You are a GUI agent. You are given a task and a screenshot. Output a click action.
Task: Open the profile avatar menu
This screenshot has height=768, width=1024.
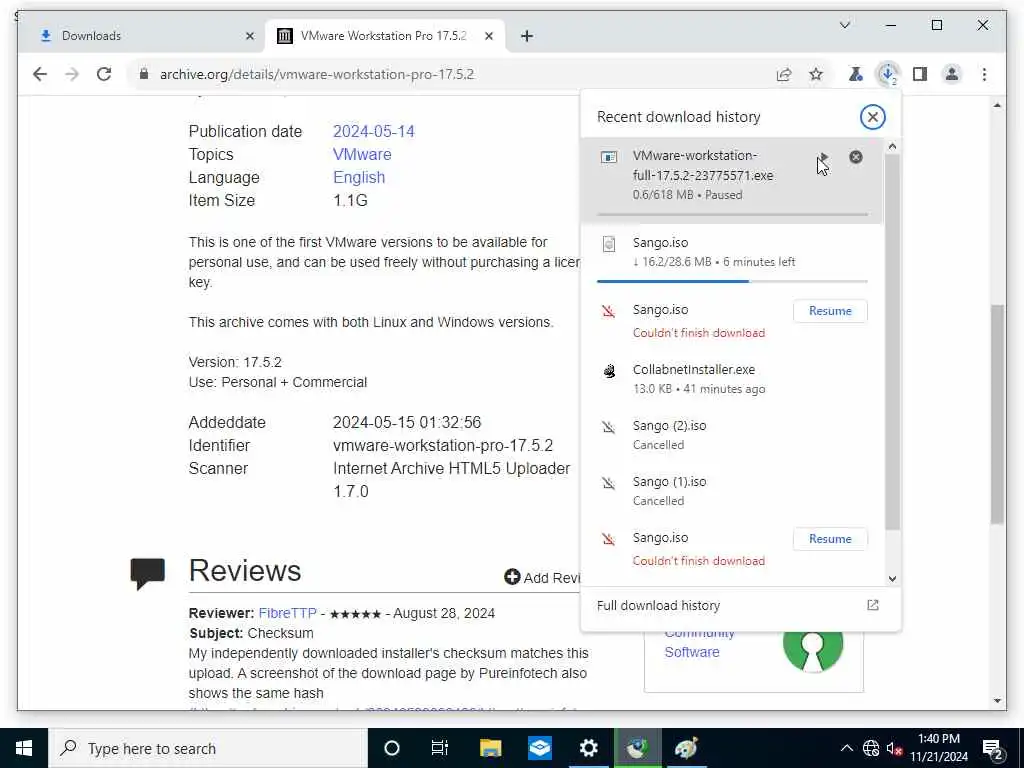coord(952,74)
